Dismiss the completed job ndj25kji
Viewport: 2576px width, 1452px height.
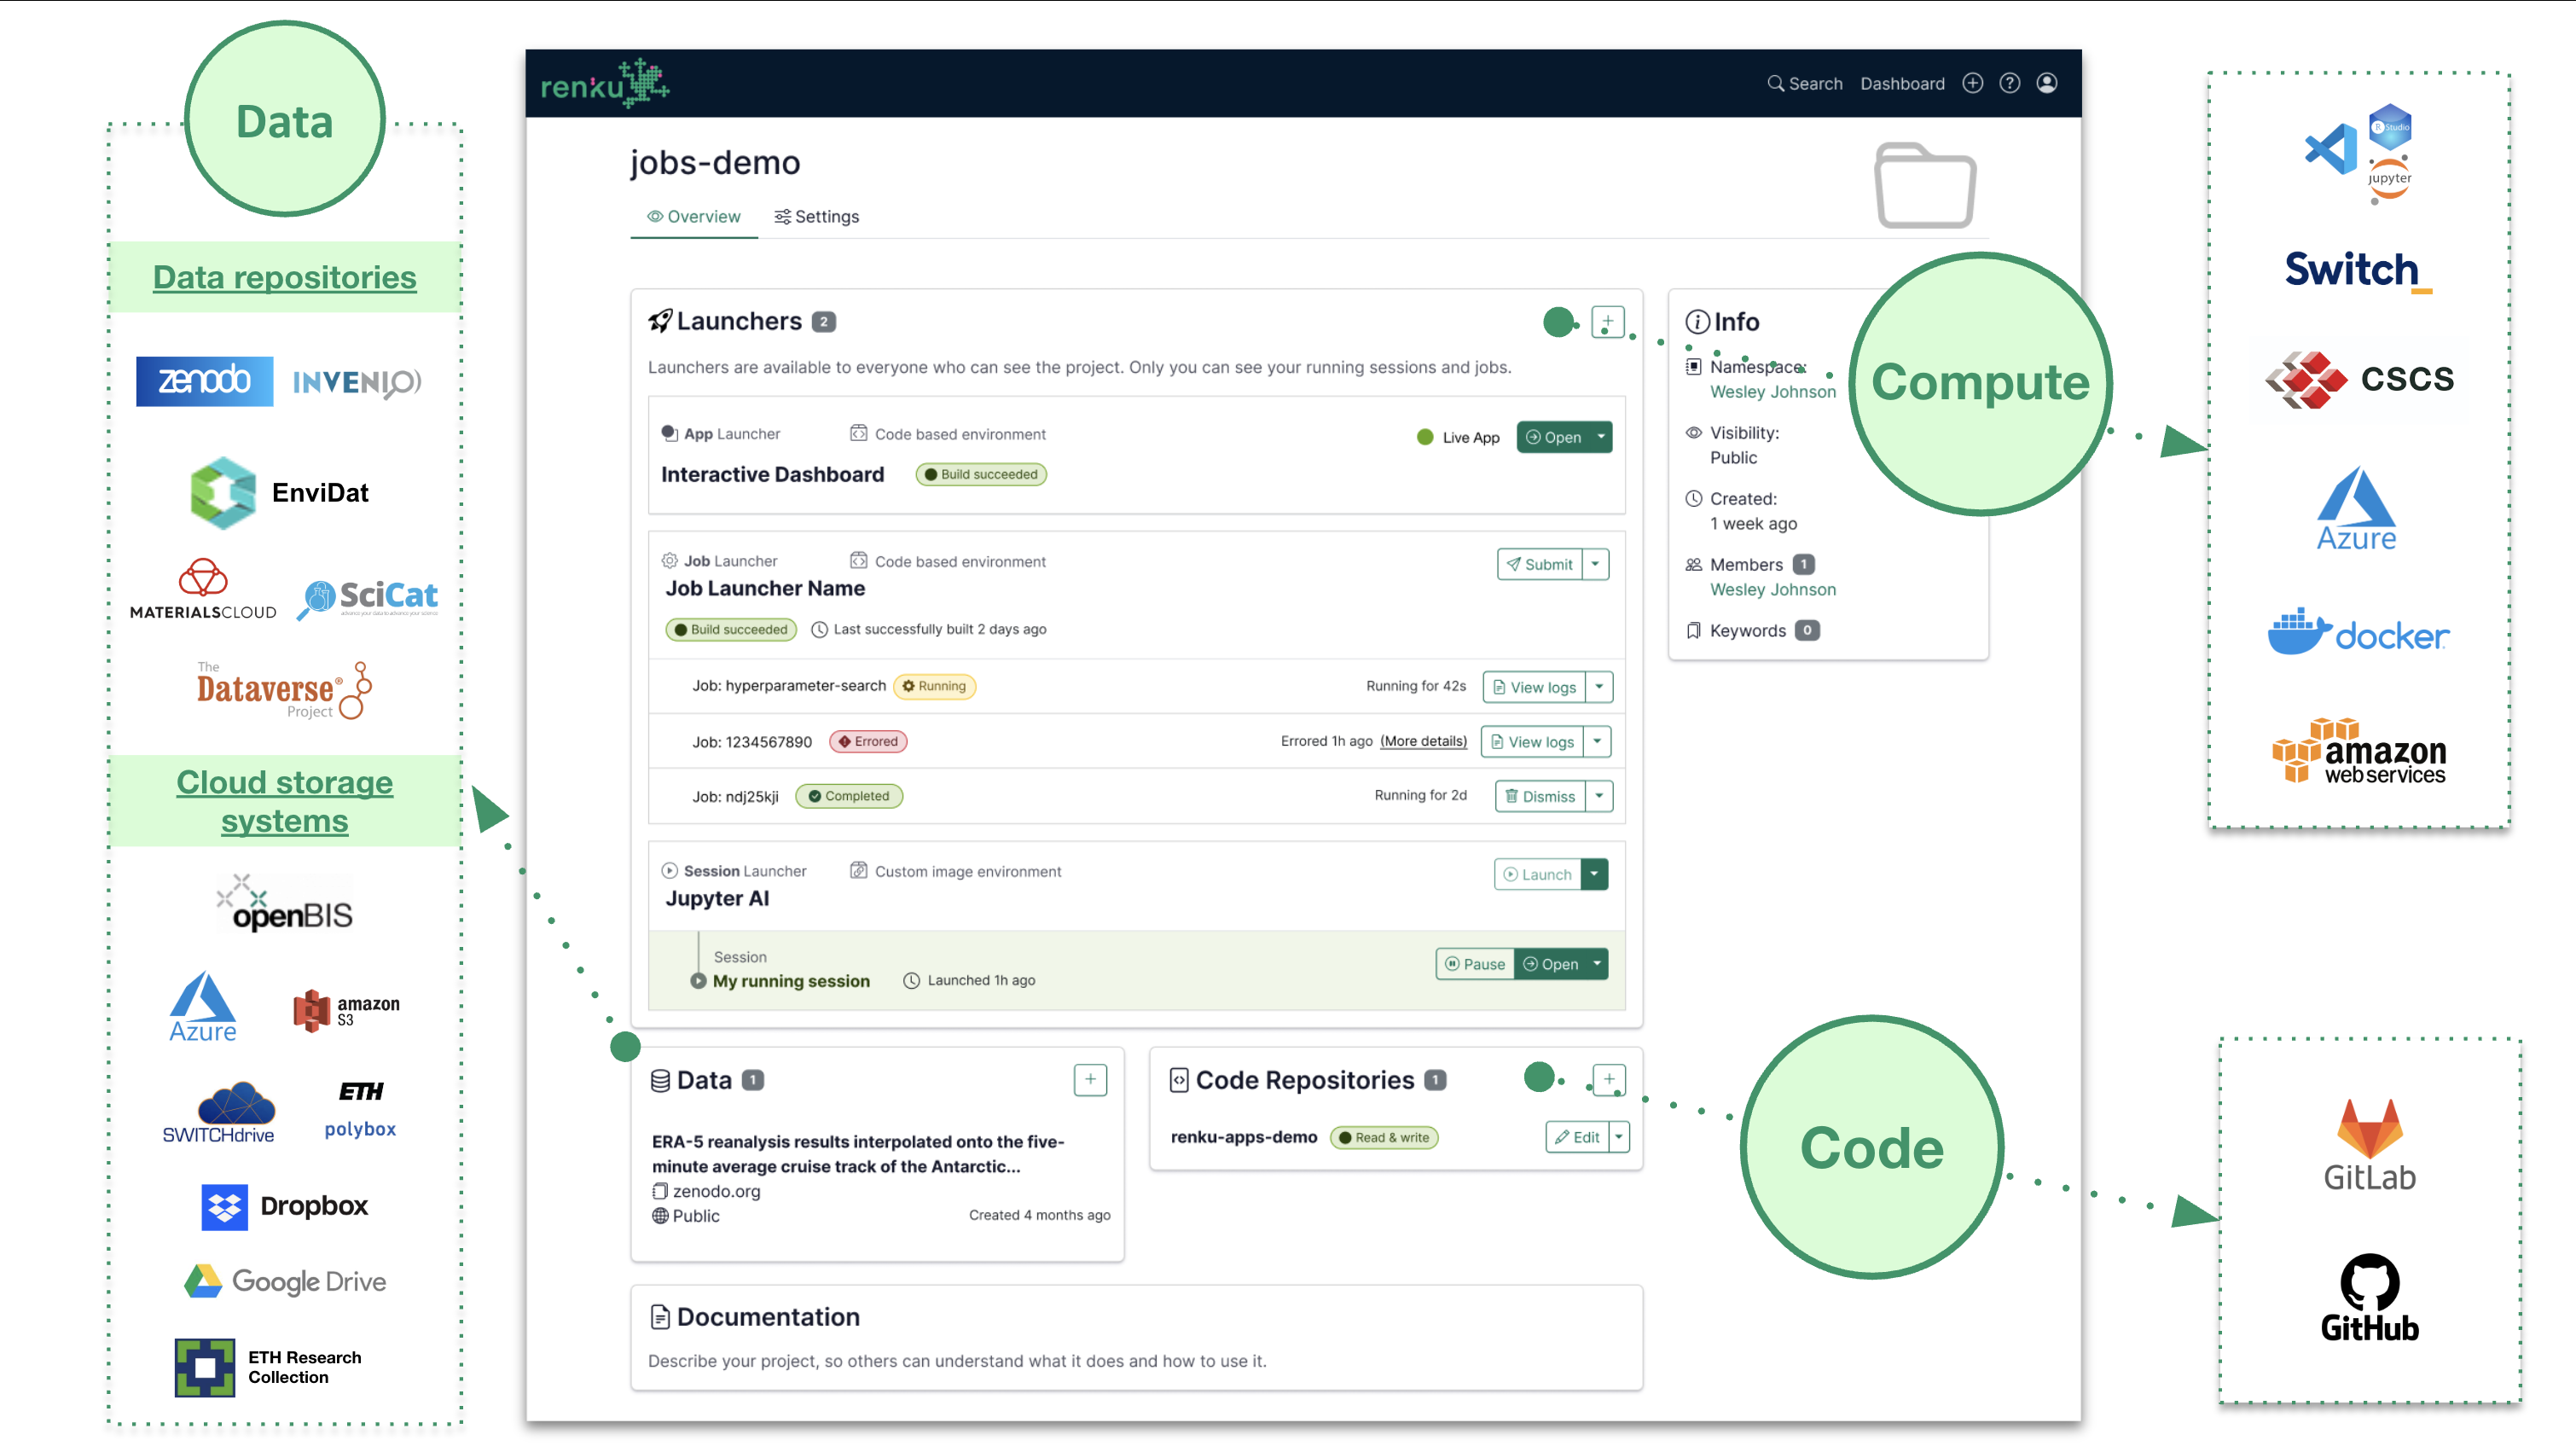pyautogui.click(x=1540, y=796)
